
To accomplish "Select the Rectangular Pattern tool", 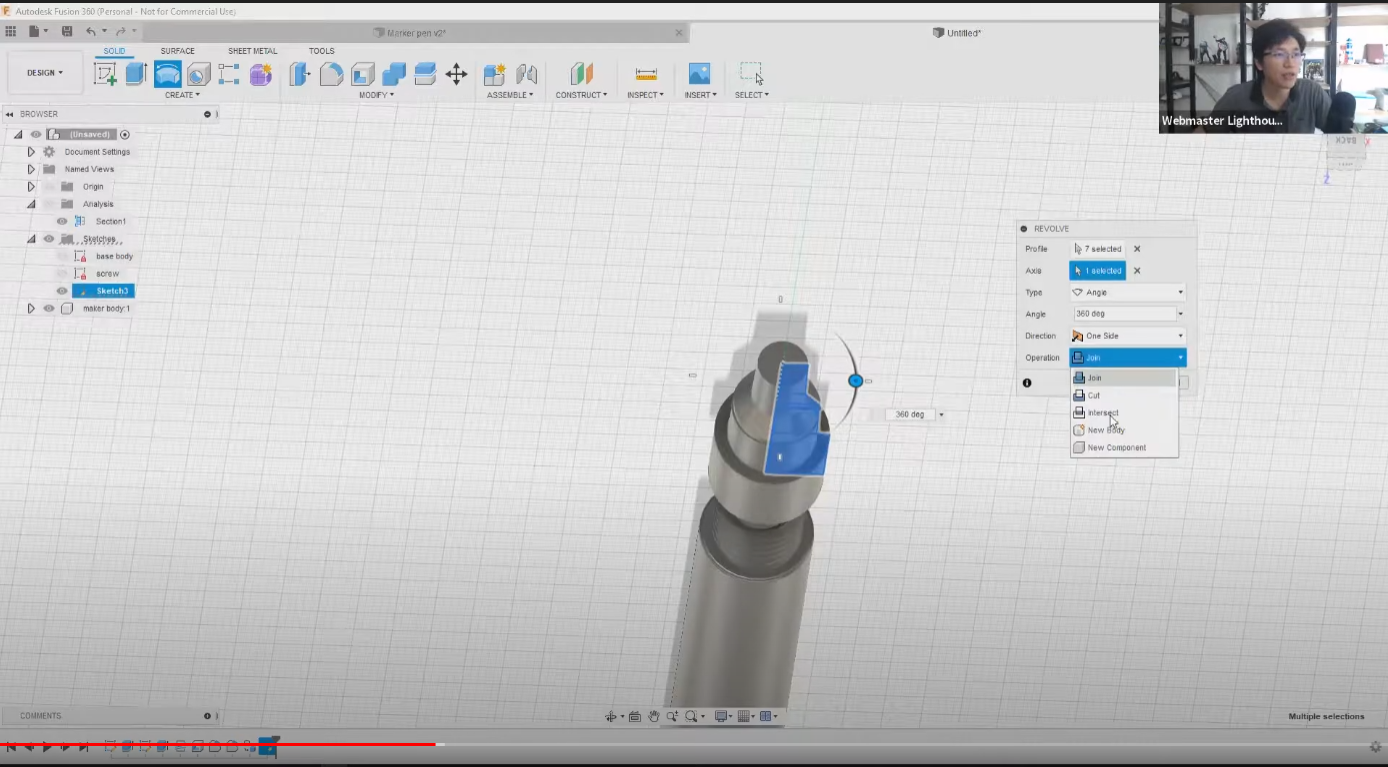I will point(229,74).
